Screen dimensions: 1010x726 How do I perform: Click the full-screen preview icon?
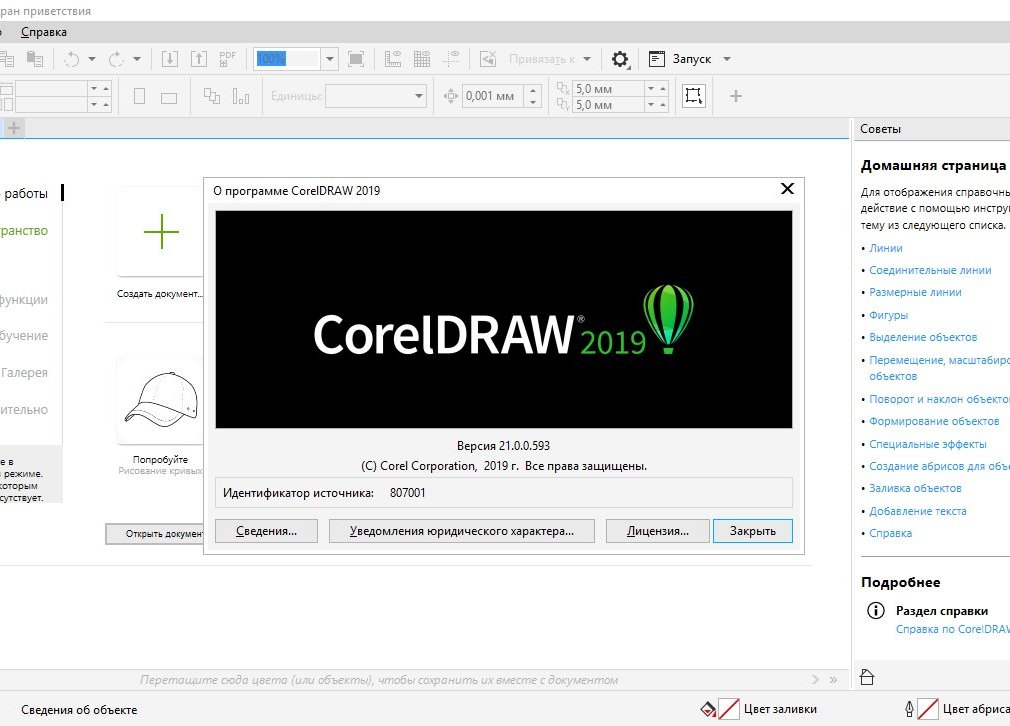tap(356, 59)
